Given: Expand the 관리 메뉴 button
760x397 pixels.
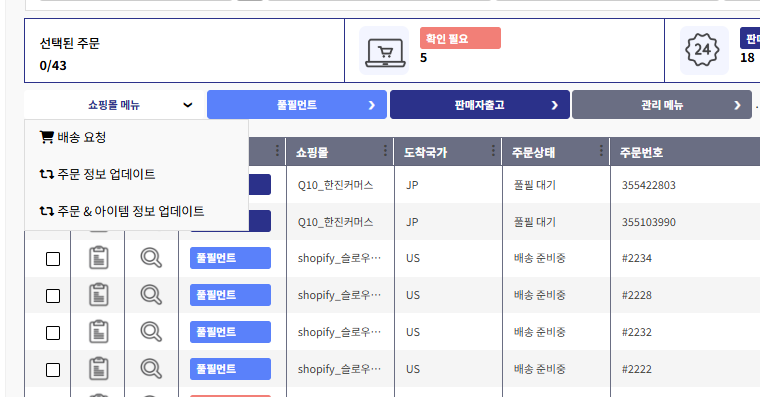Looking at the screenshot, I should pyautogui.click(x=662, y=105).
